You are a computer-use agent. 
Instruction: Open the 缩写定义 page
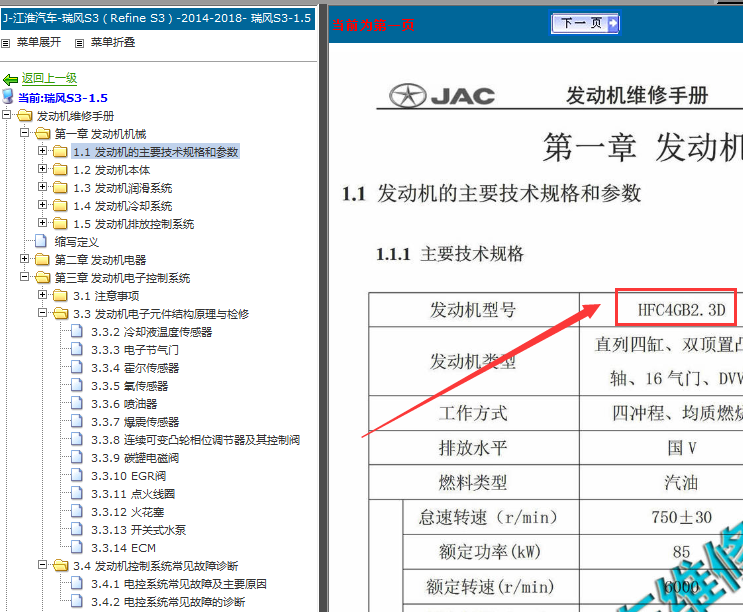tap(76, 242)
